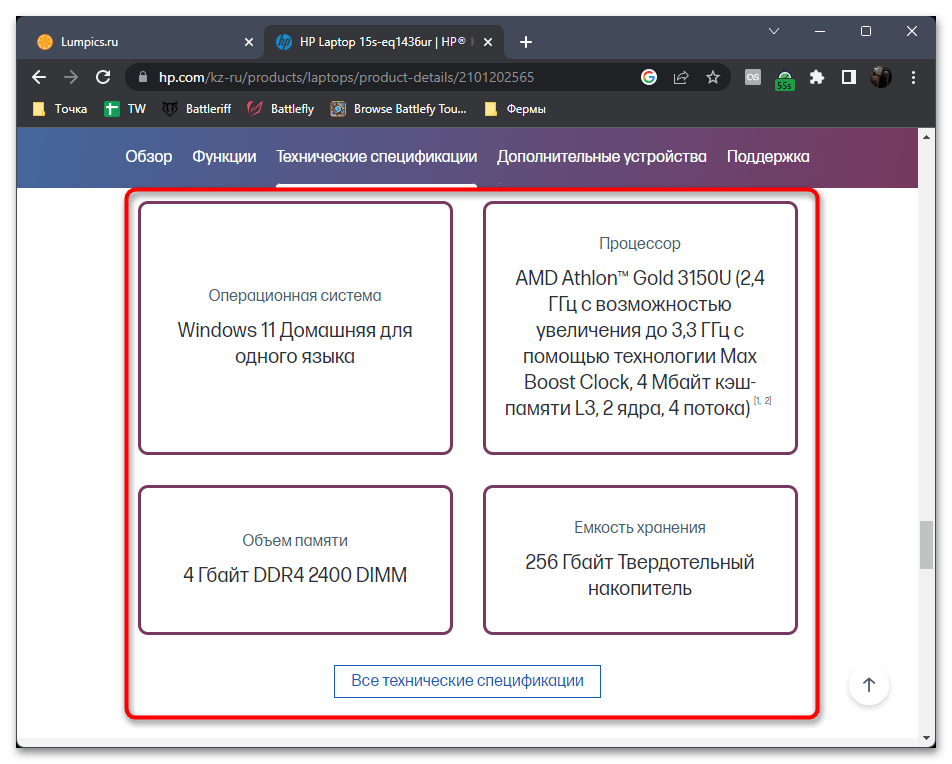The height and width of the screenshot is (764, 952).
Task: Select the Дополнительные устройства section
Action: (601, 157)
